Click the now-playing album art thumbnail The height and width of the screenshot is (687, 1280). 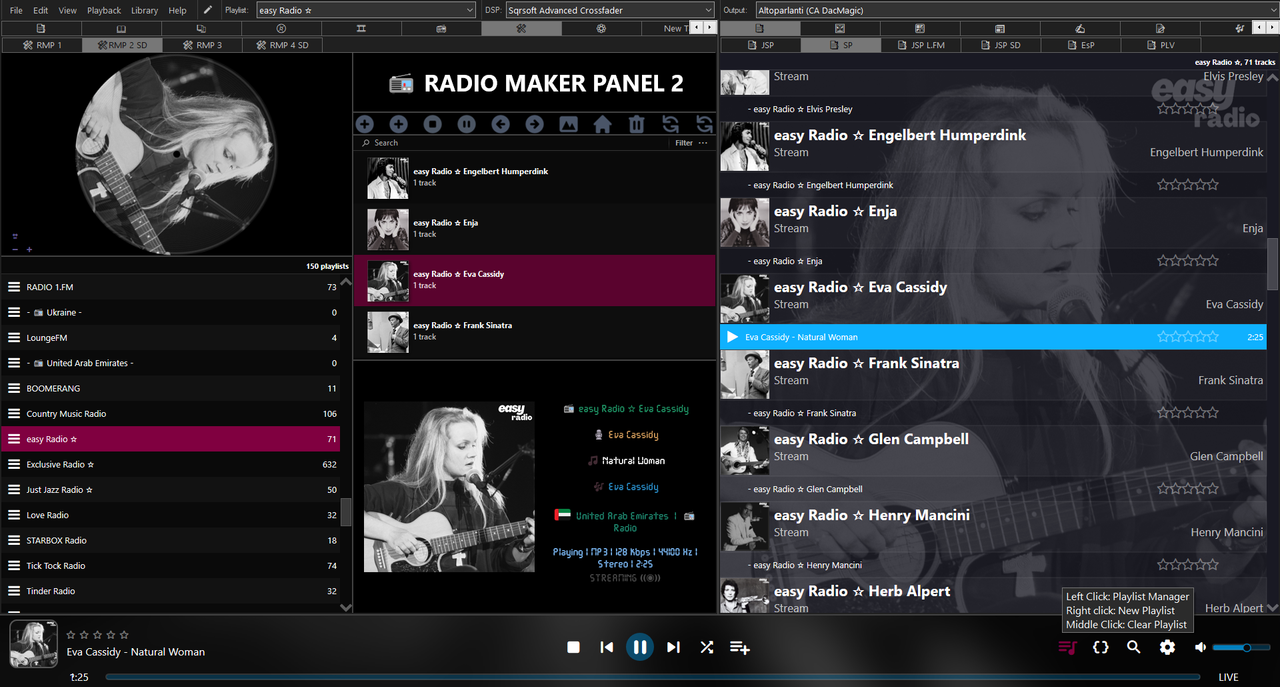pyautogui.click(x=33, y=645)
